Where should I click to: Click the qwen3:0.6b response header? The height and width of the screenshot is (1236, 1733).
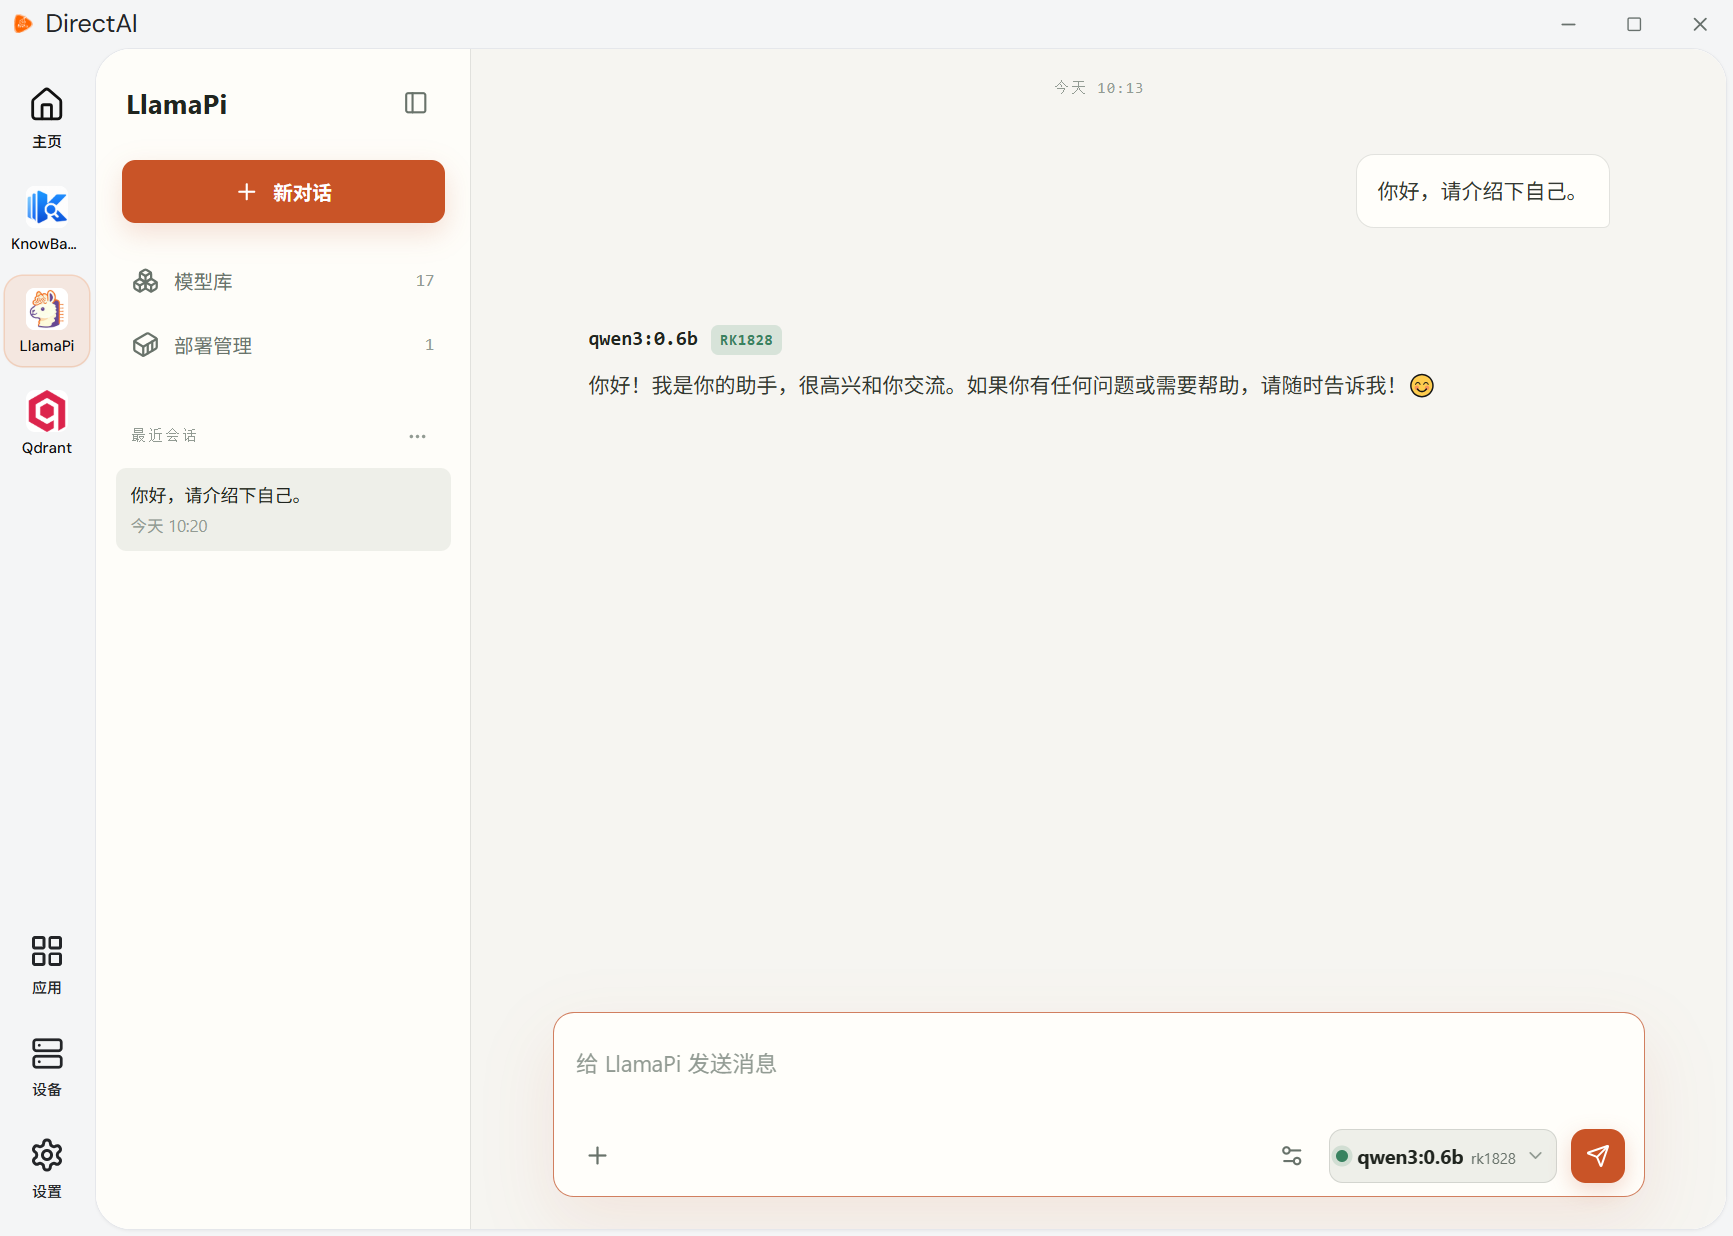pyautogui.click(x=643, y=339)
